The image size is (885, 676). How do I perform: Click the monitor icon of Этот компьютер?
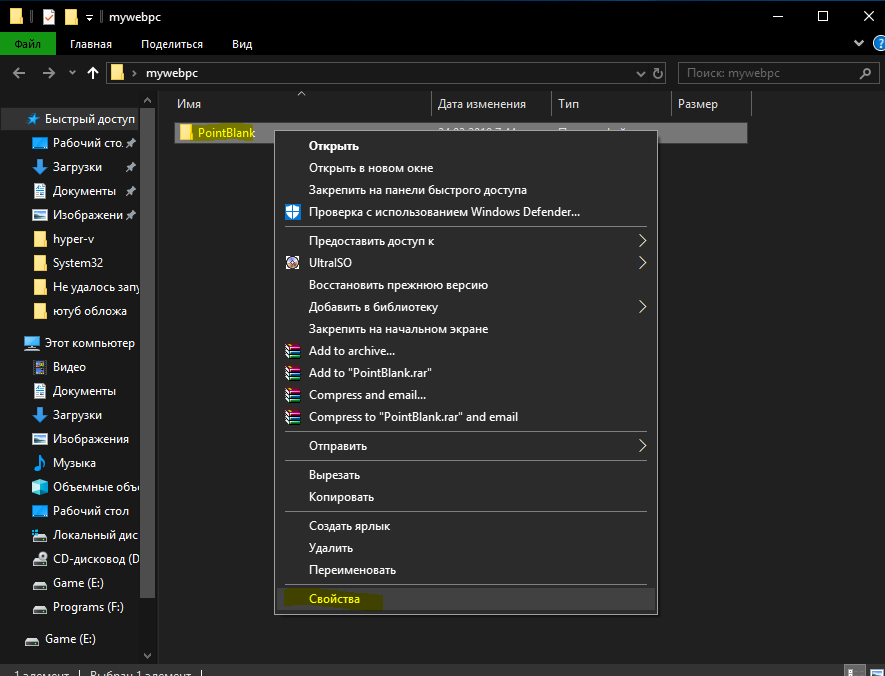[x=32, y=343]
